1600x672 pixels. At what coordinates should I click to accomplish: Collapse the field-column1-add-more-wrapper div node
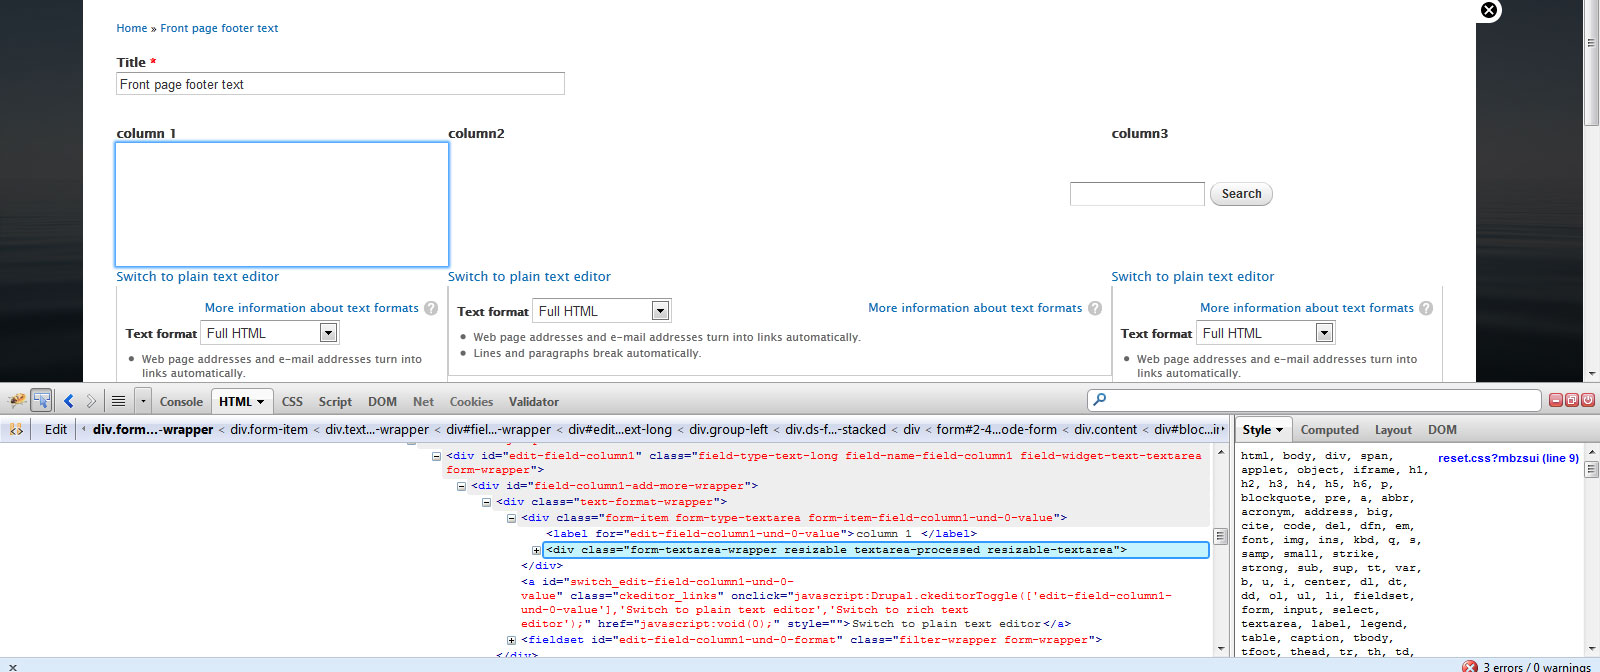pyautogui.click(x=461, y=486)
